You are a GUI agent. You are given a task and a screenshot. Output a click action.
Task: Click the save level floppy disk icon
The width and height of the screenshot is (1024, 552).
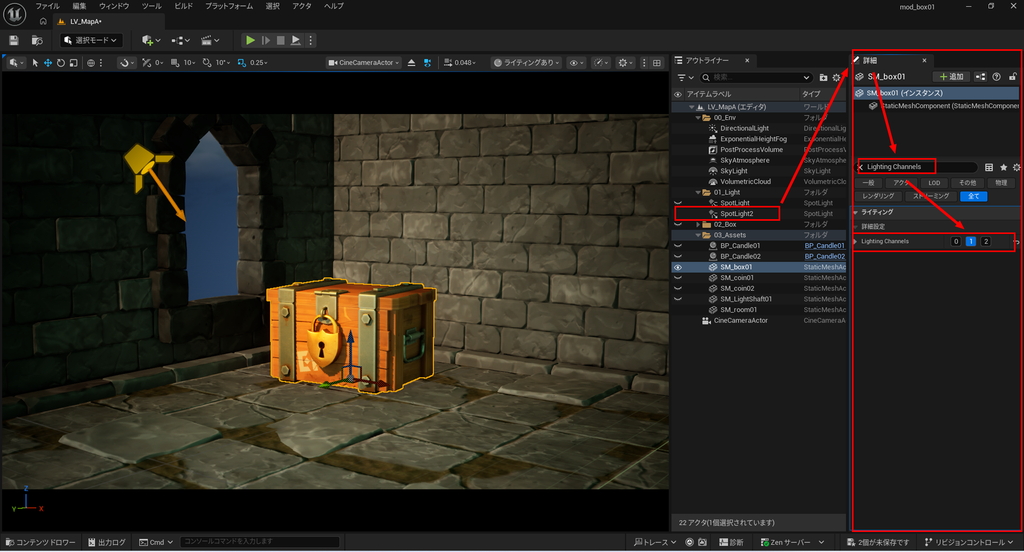click(14, 41)
